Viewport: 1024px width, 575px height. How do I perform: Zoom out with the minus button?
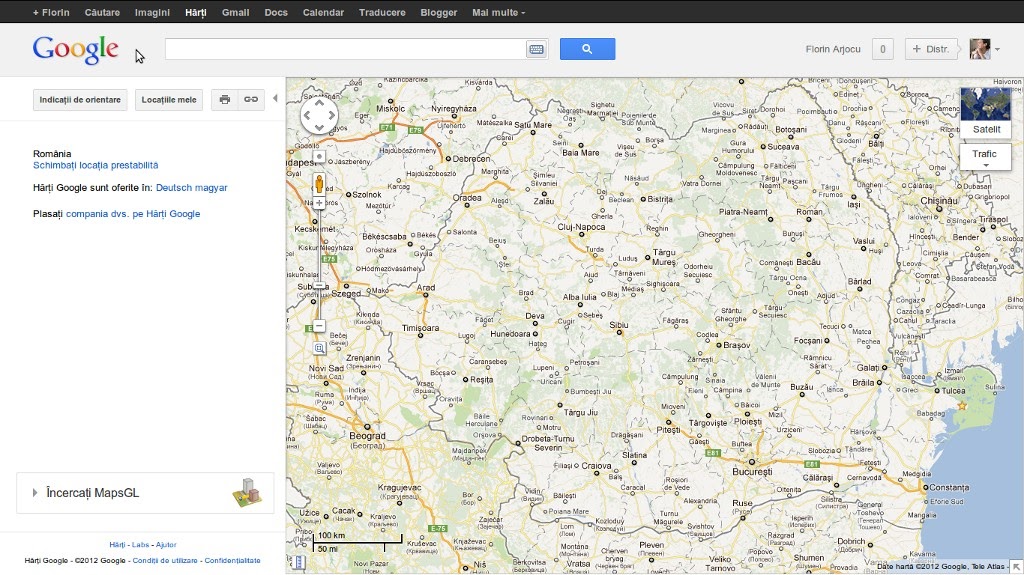tap(319, 325)
